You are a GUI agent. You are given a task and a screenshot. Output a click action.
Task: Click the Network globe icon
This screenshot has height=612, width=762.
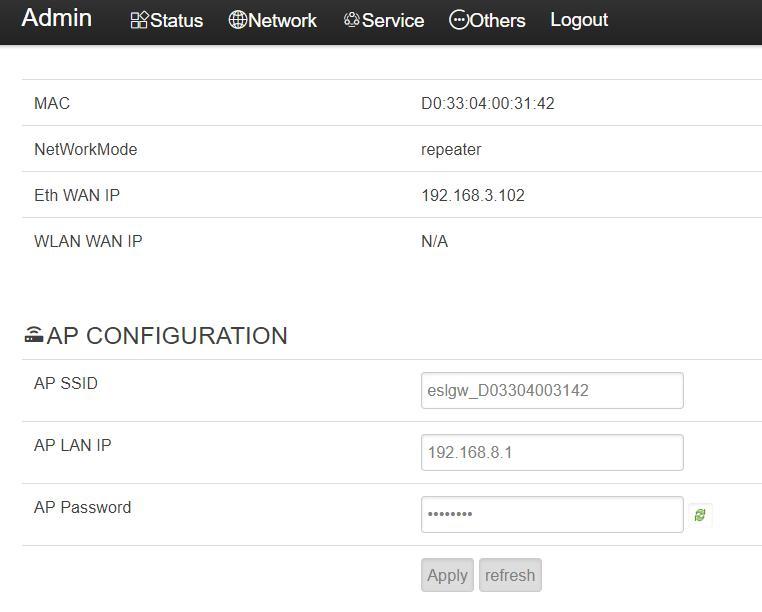(x=238, y=20)
